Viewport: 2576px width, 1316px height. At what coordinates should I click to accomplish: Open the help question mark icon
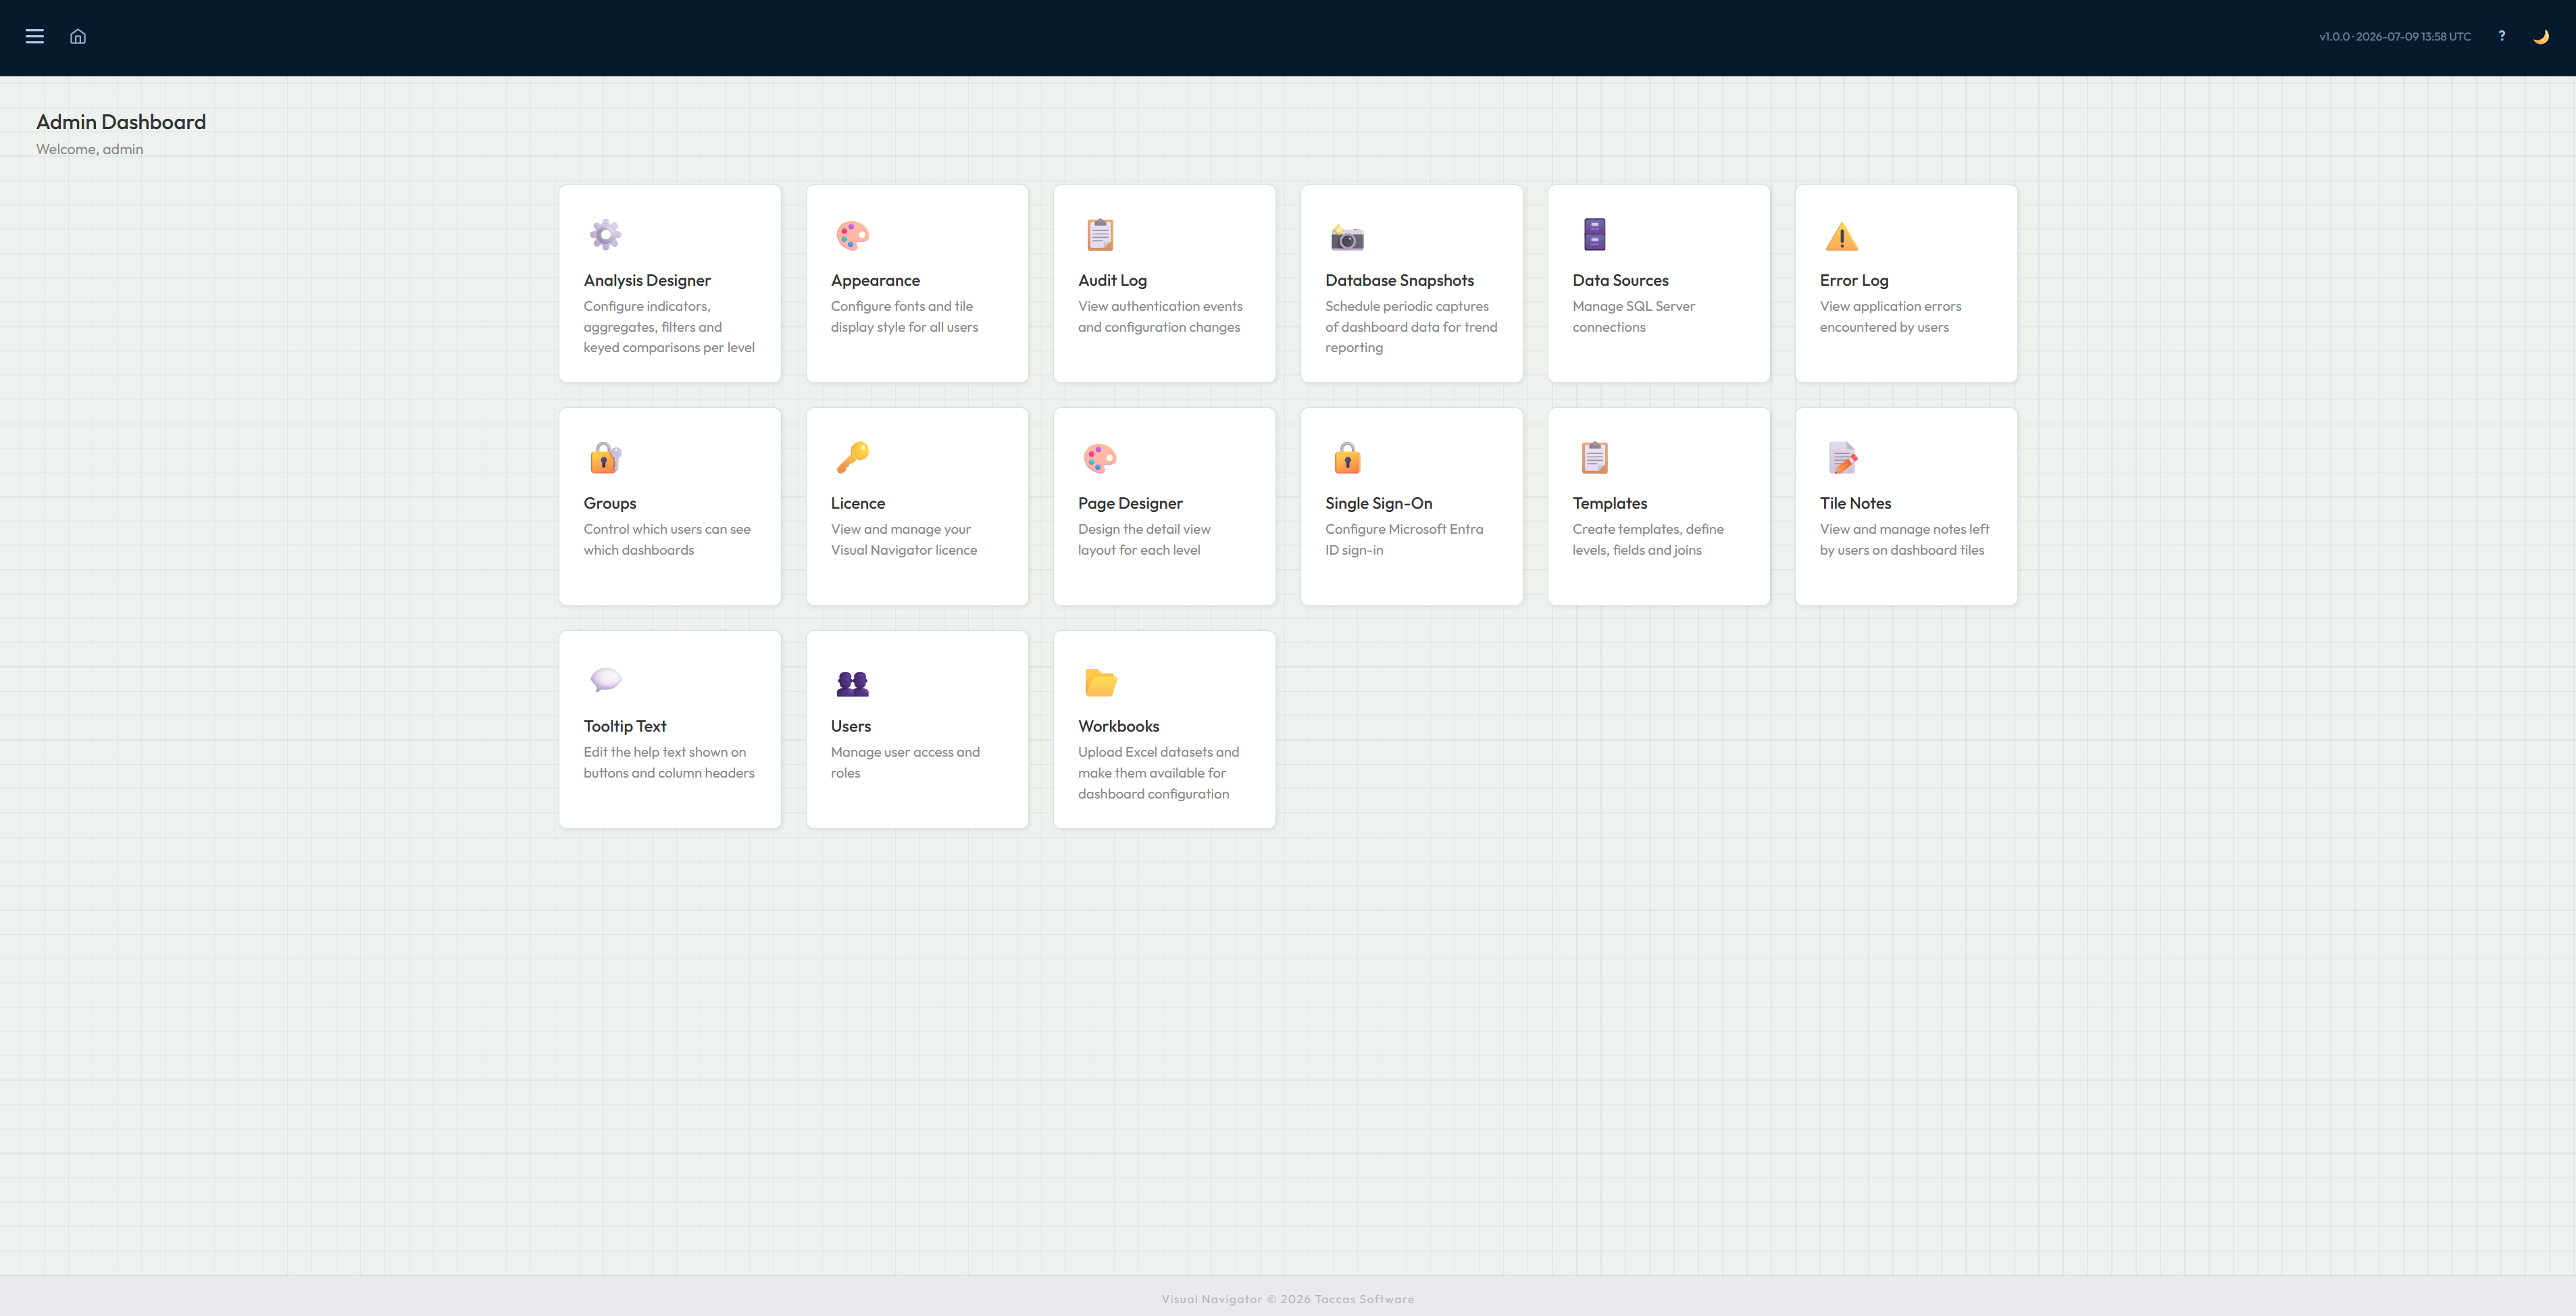click(x=2502, y=36)
